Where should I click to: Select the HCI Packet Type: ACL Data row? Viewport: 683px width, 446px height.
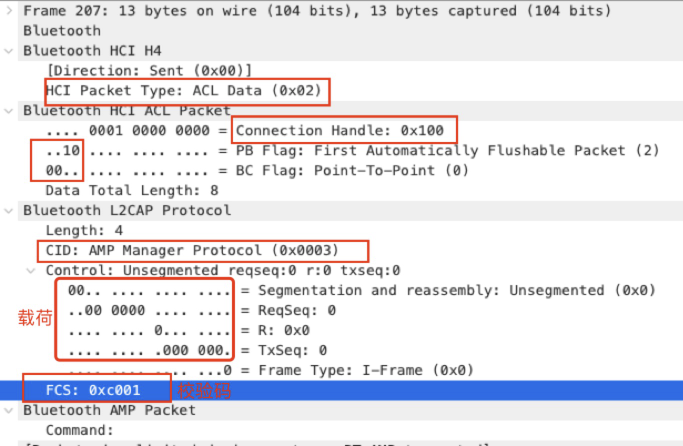[x=185, y=91]
